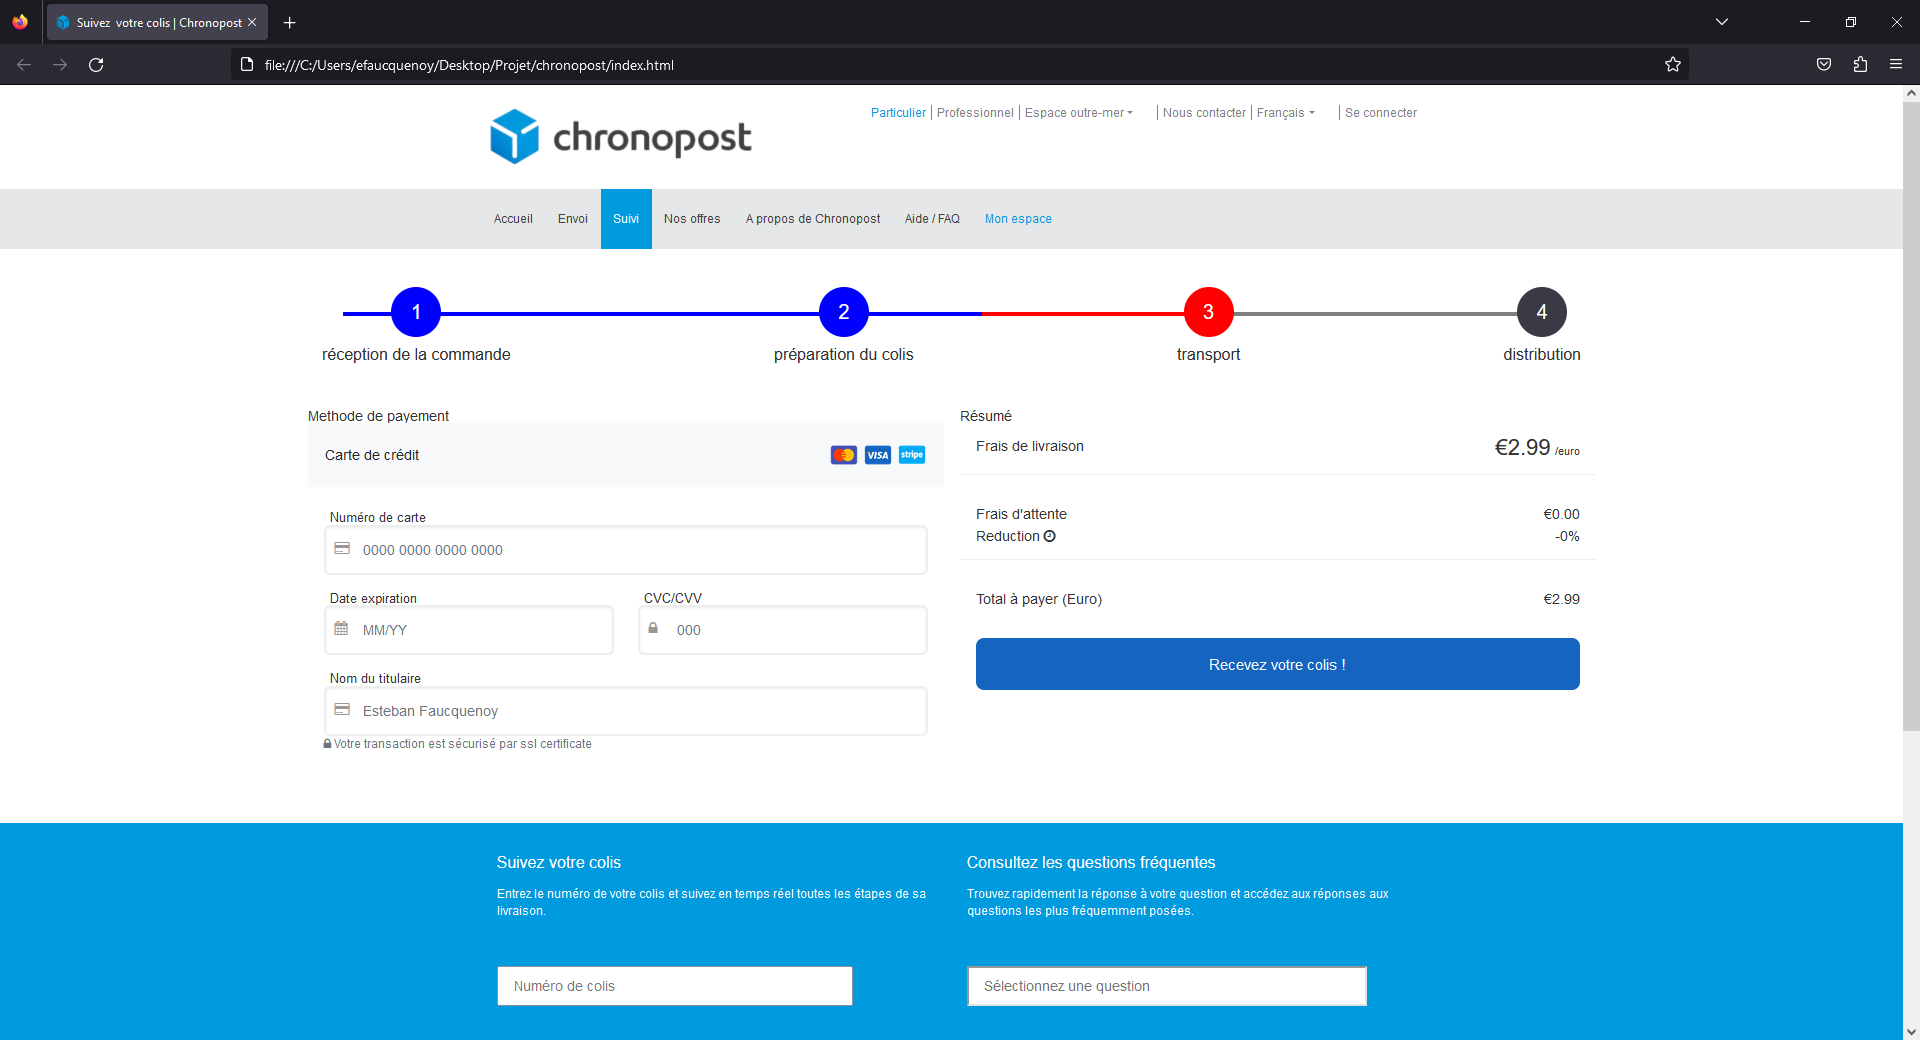The image size is (1920, 1040).
Task: Click the Reduction info icon
Action: pyautogui.click(x=1050, y=536)
